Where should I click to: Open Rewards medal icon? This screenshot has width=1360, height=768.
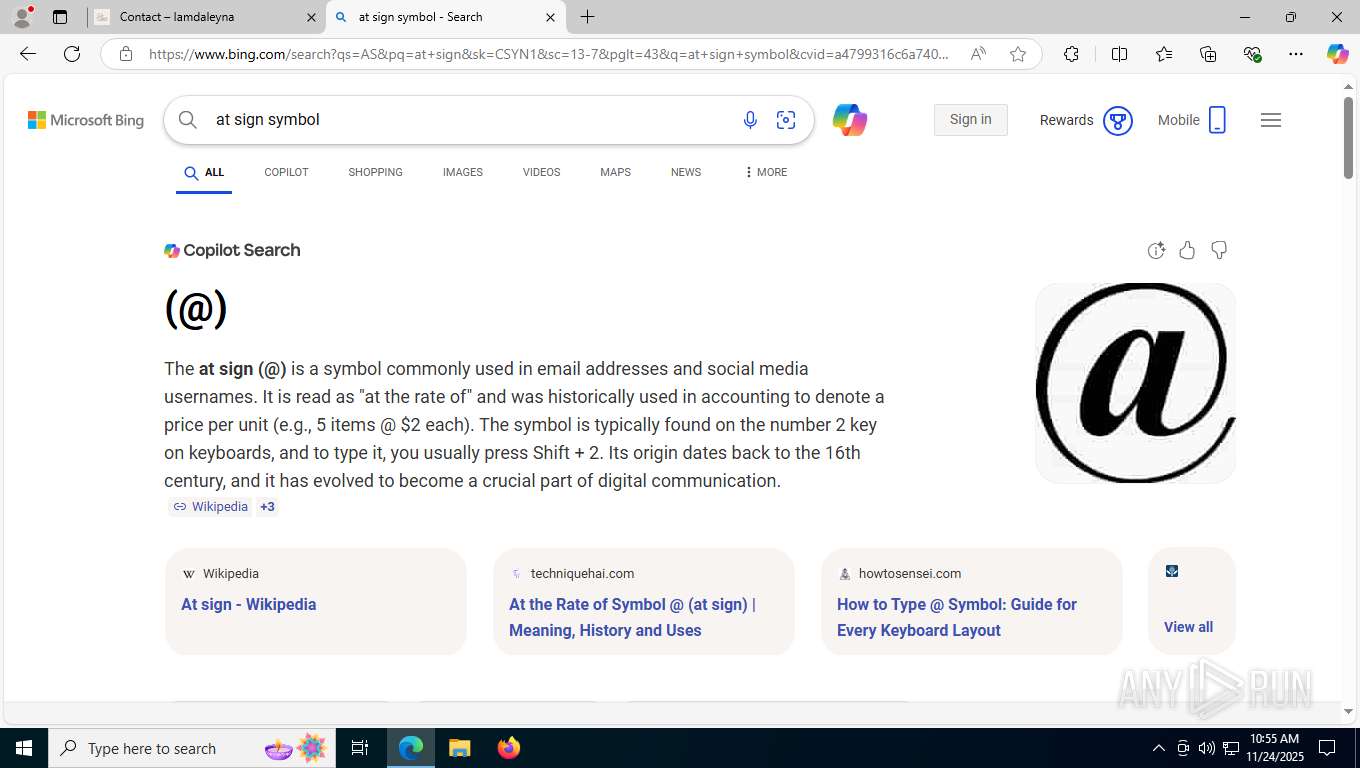[x=1117, y=121]
